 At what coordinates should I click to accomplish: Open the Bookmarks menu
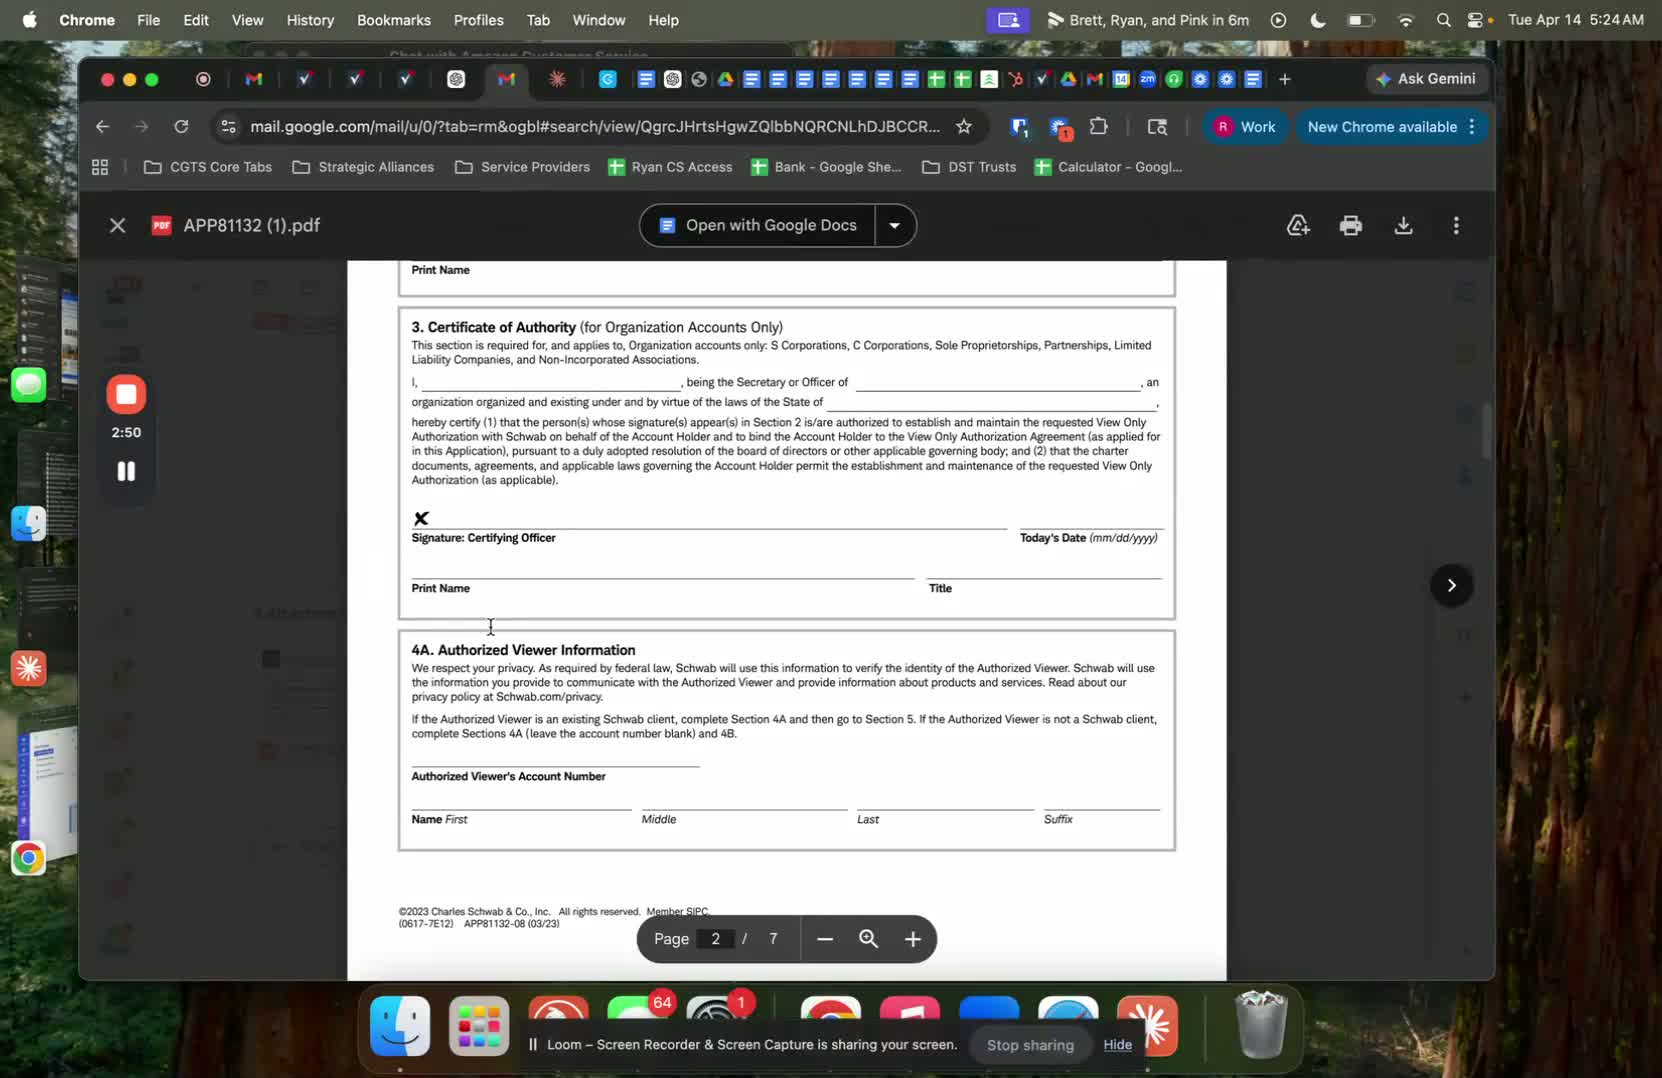[394, 20]
